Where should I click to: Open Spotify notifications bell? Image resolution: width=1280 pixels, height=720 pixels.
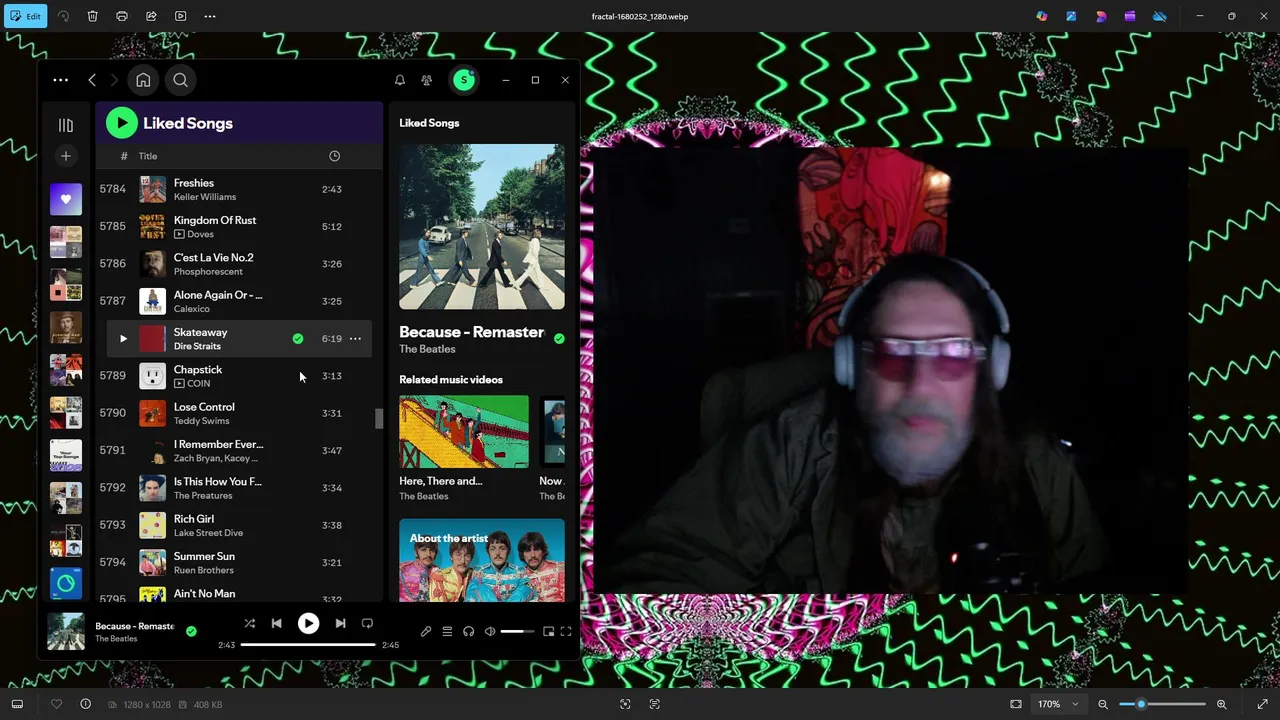[x=400, y=80]
